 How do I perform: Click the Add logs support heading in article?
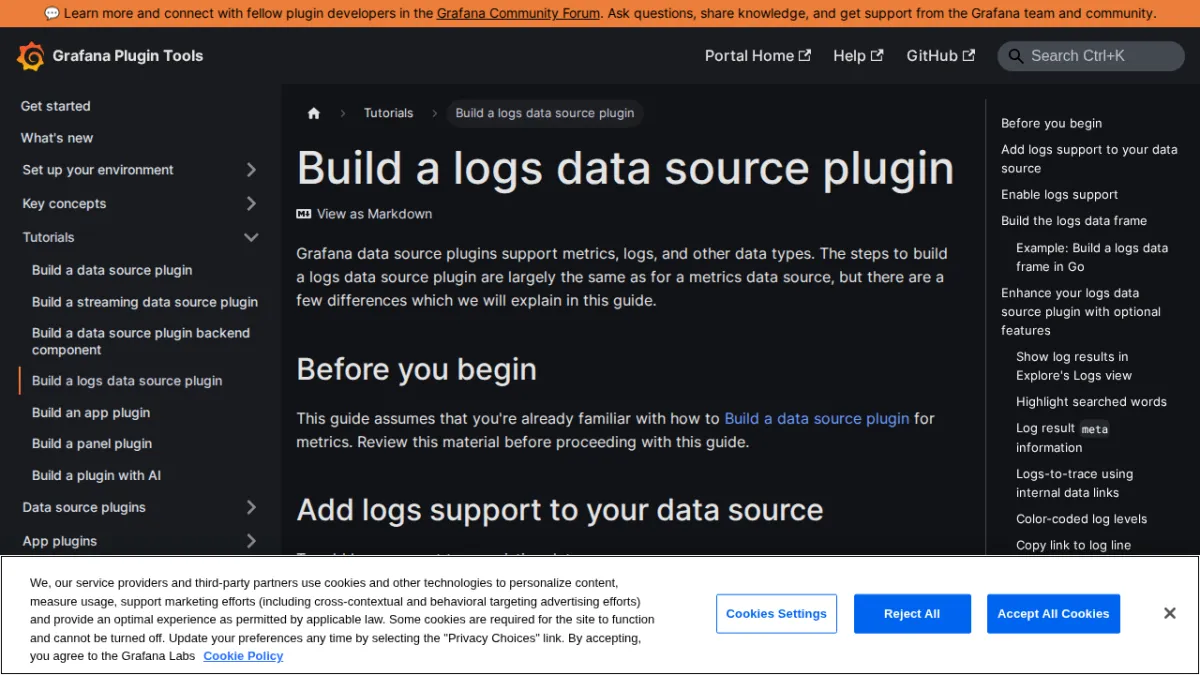(x=560, y=510)
